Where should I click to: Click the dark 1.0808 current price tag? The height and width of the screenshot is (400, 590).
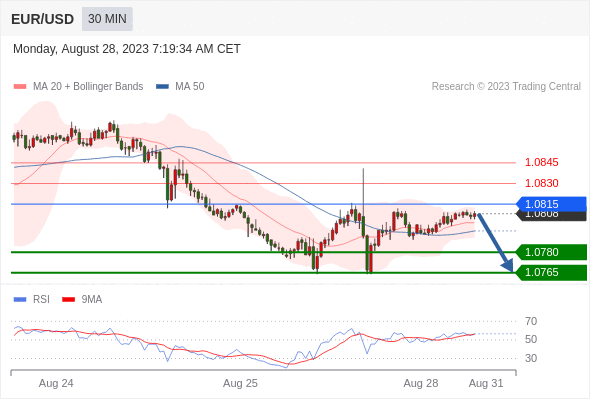point(552,216)
